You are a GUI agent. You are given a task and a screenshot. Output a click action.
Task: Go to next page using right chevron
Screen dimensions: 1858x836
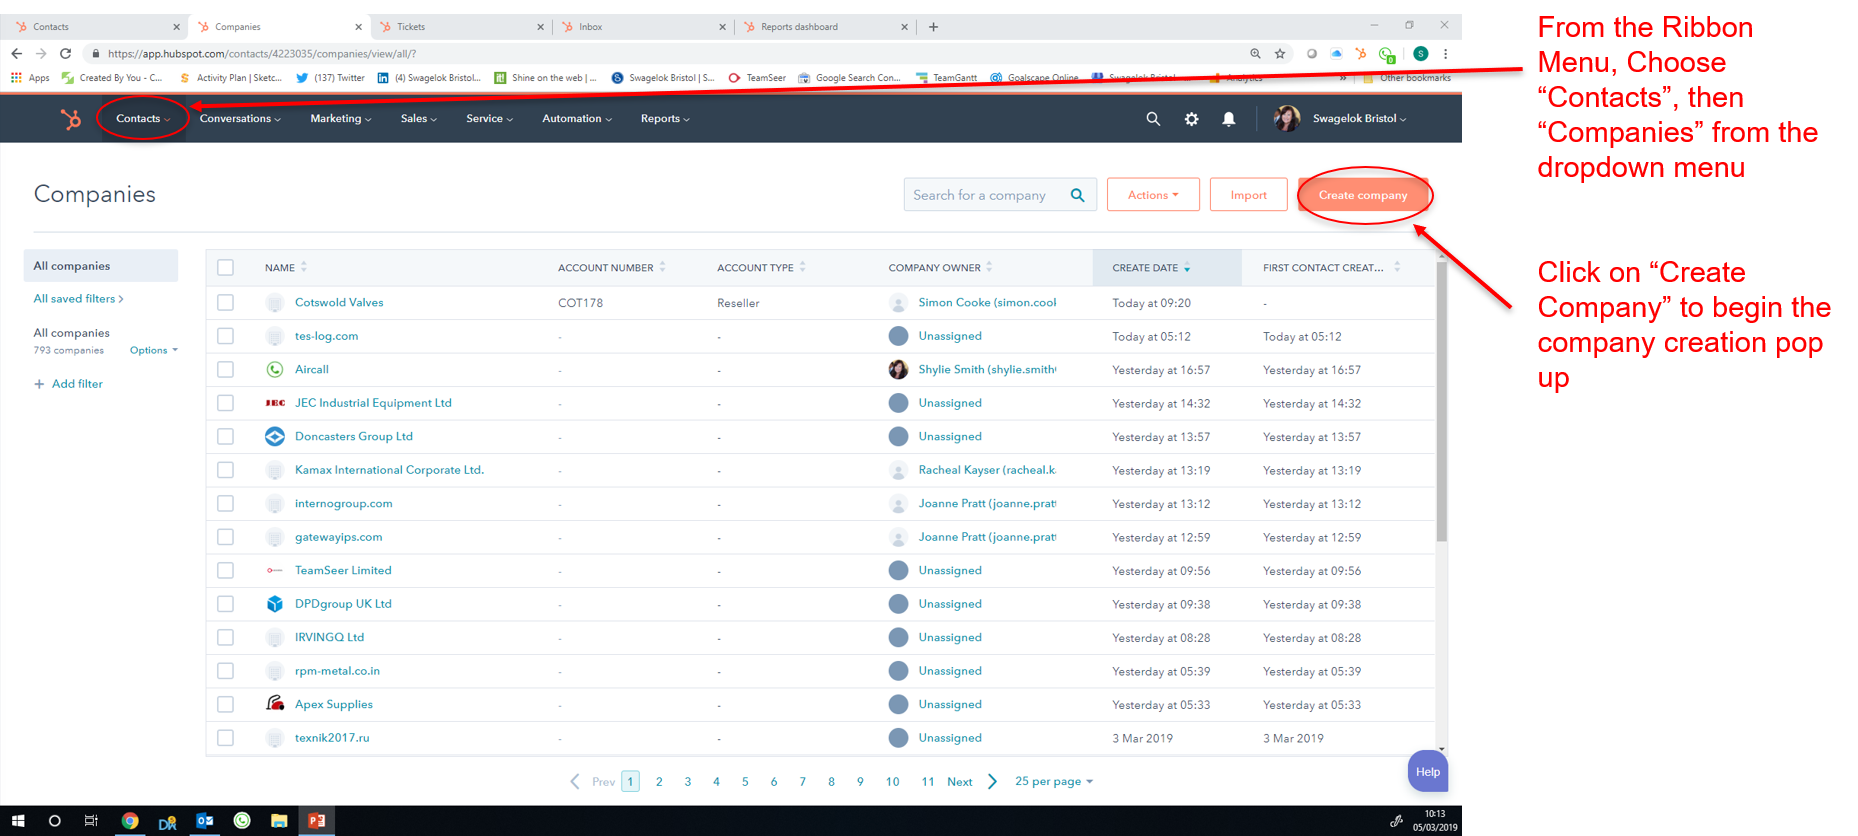click(992, 782)
